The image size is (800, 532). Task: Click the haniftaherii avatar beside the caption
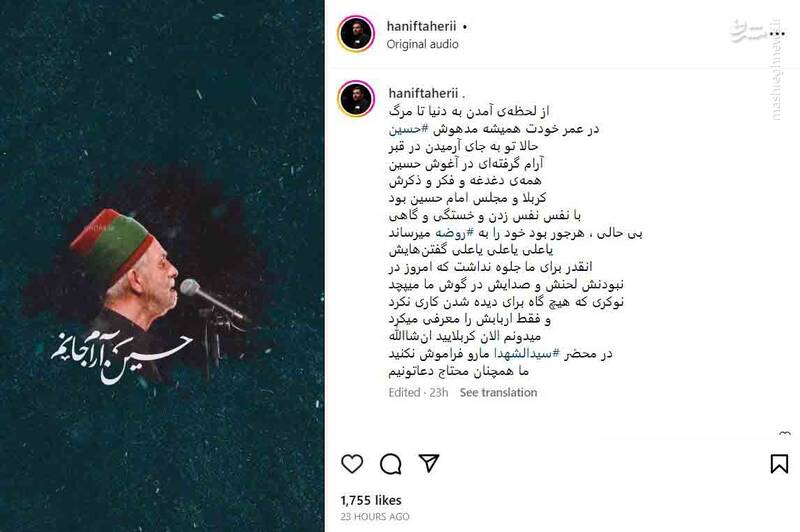click(x=356, y=98)
